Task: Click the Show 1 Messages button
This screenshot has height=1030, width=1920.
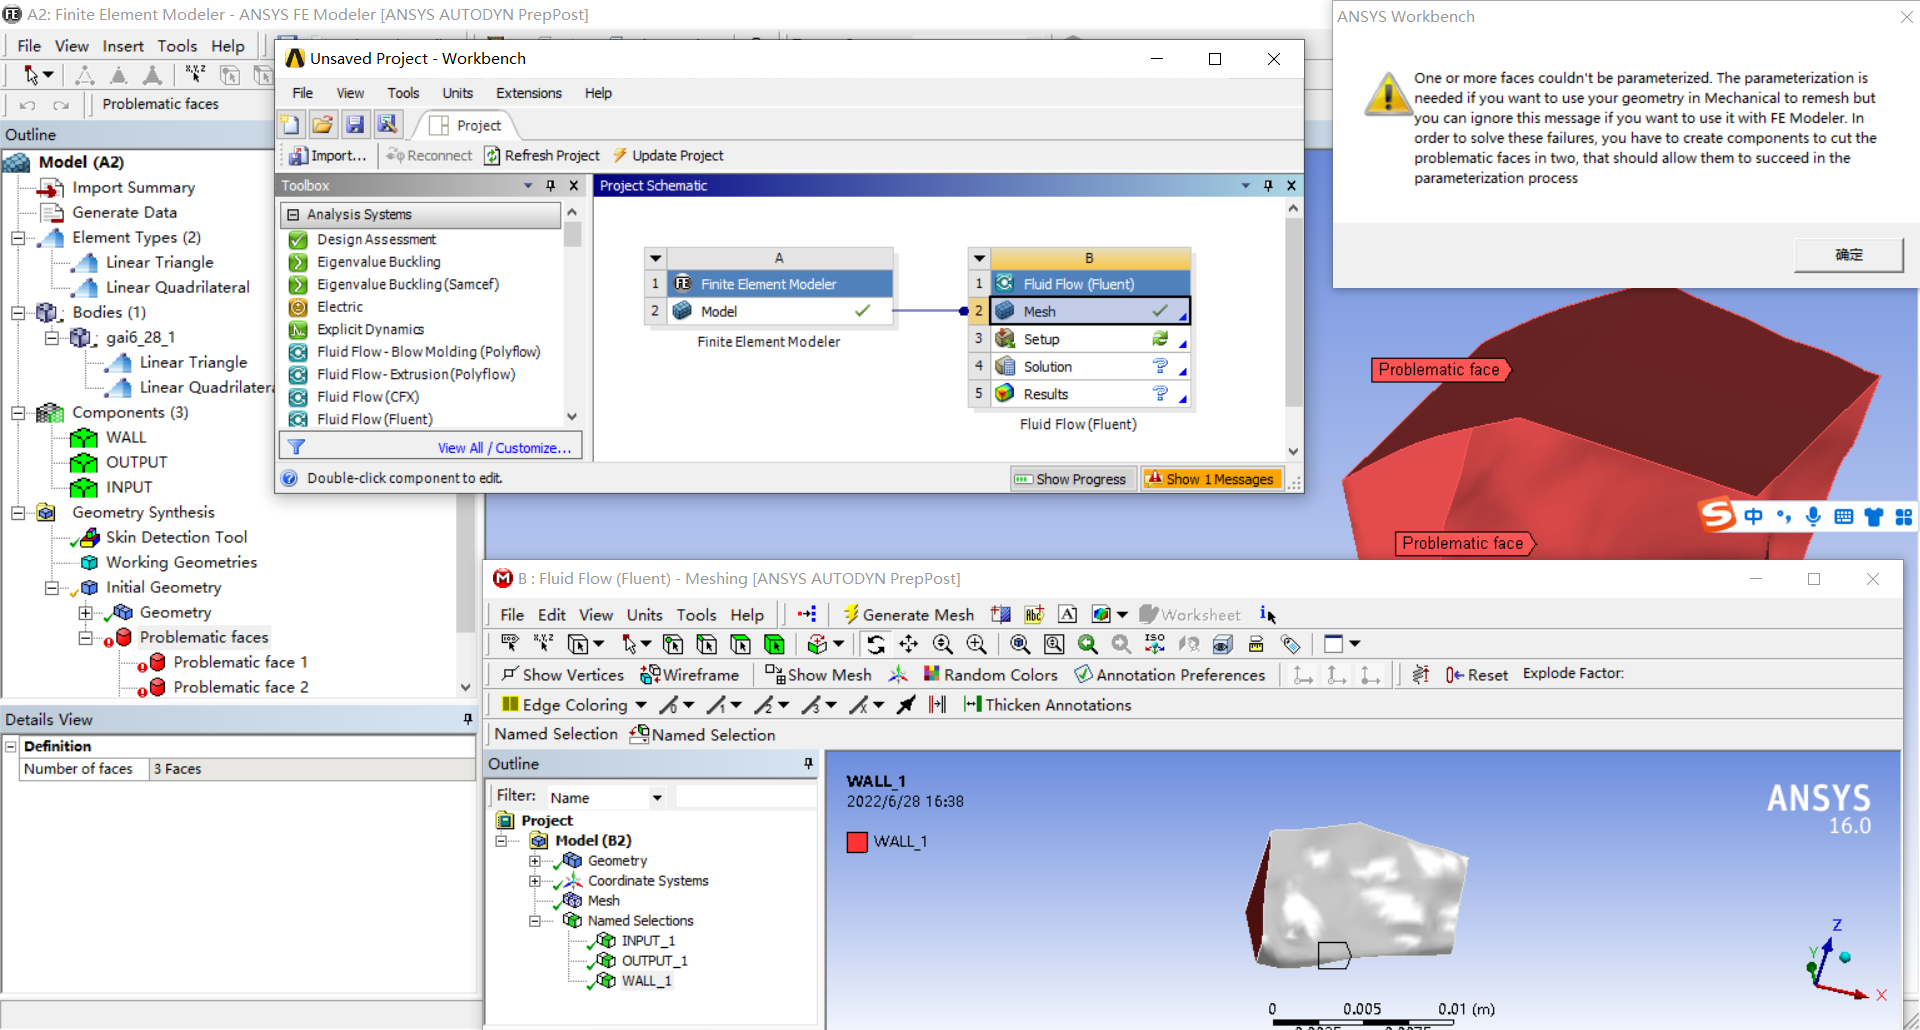Action: click(x=1211, y=479)
